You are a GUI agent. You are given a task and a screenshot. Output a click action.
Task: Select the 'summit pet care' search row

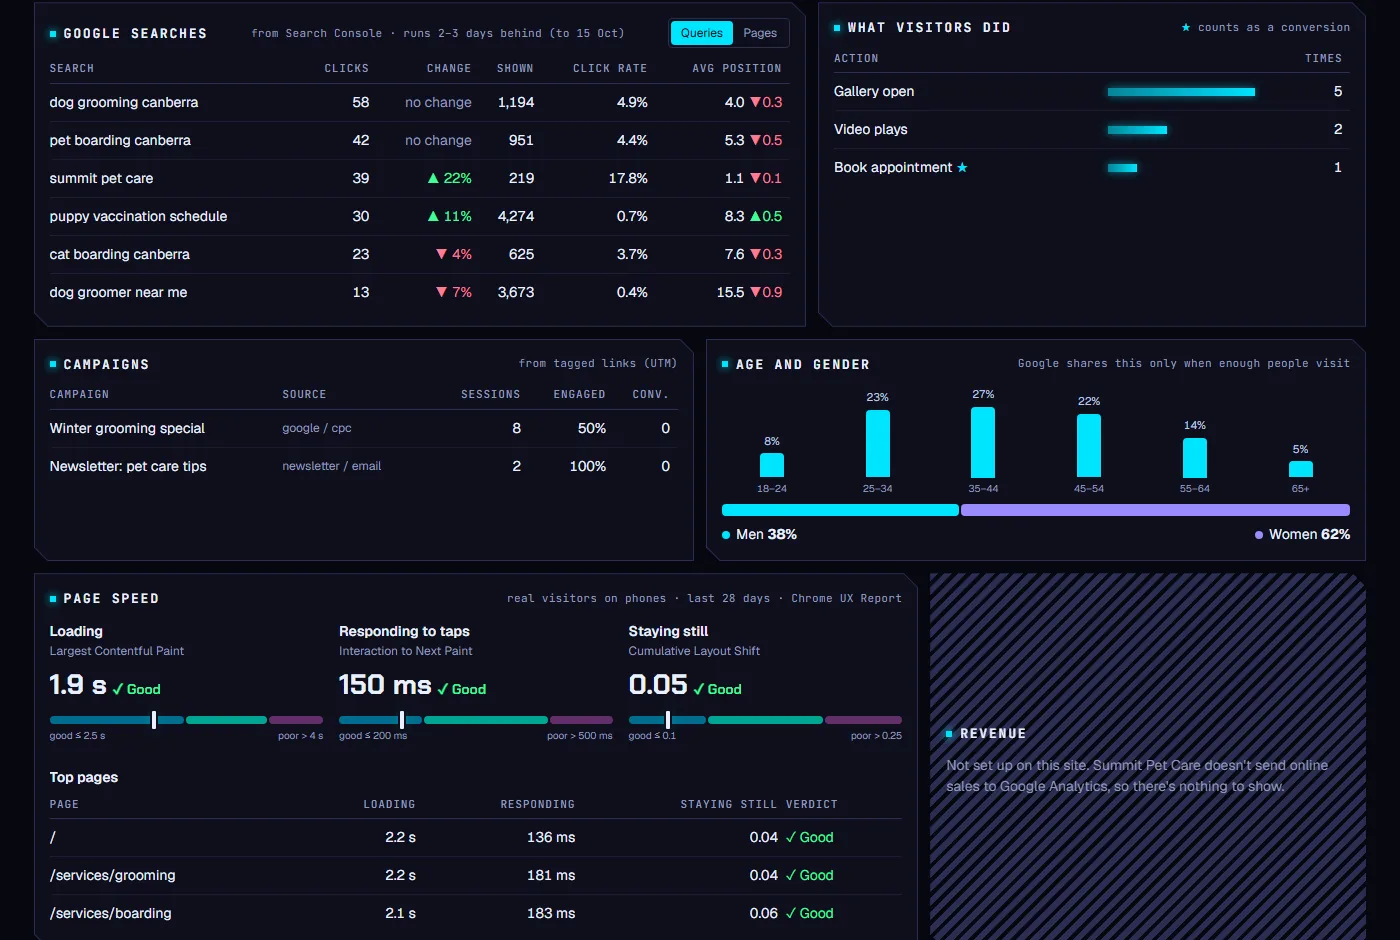tap(419, 178)
